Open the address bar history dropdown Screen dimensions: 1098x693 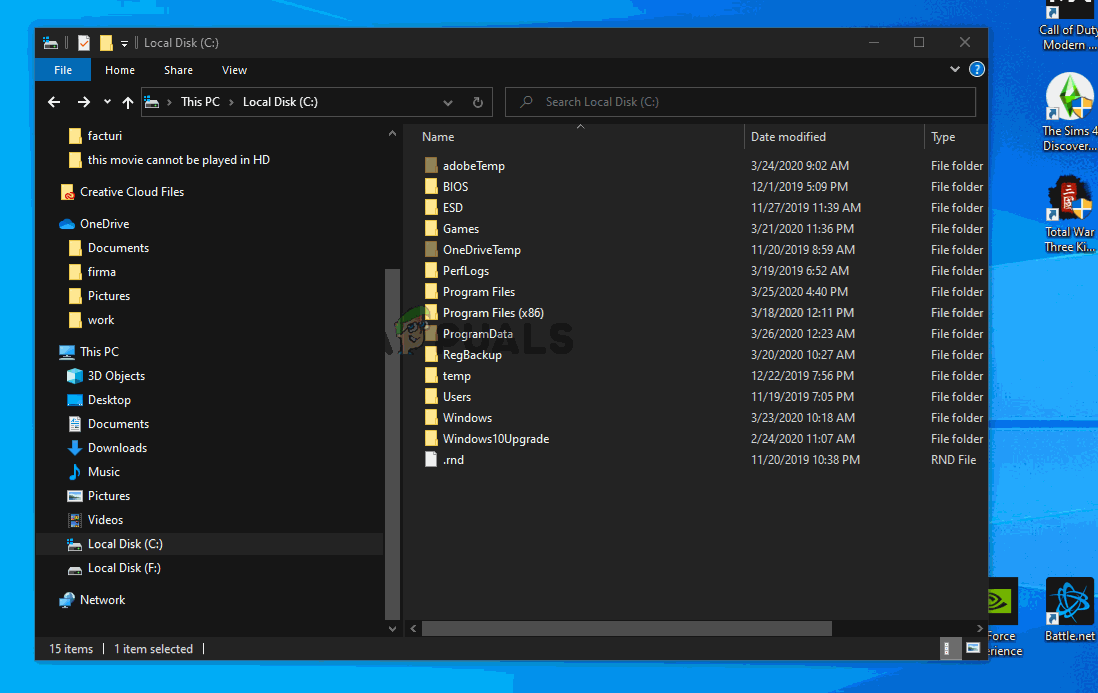(x=448, y=102)
